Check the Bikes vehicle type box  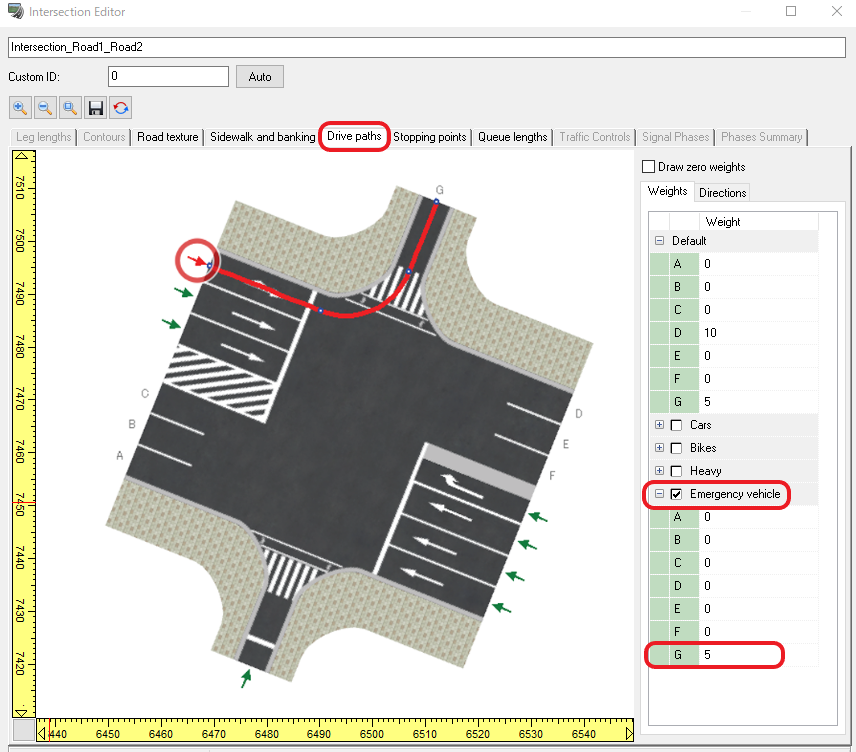click(676, 448)
